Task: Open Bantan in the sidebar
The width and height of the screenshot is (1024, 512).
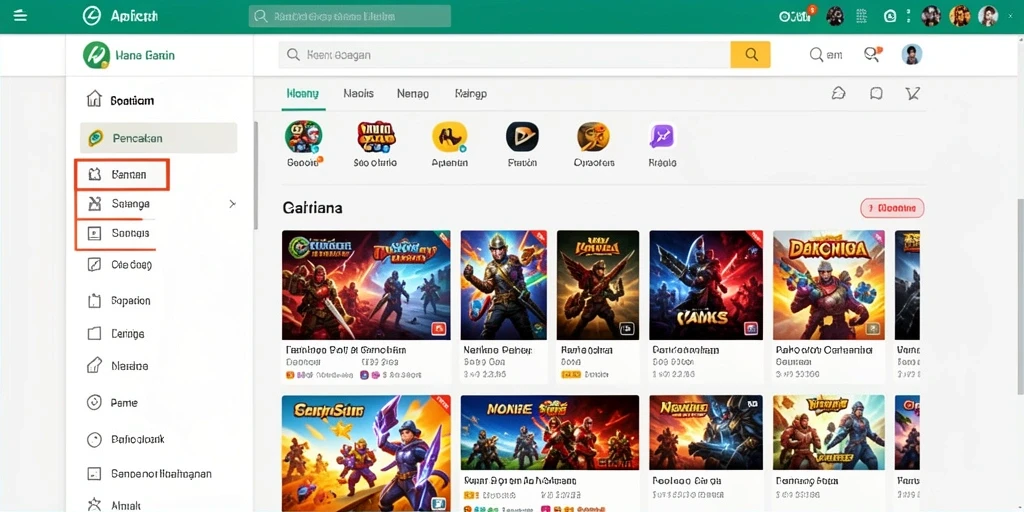Action: (x=122, y=174)
